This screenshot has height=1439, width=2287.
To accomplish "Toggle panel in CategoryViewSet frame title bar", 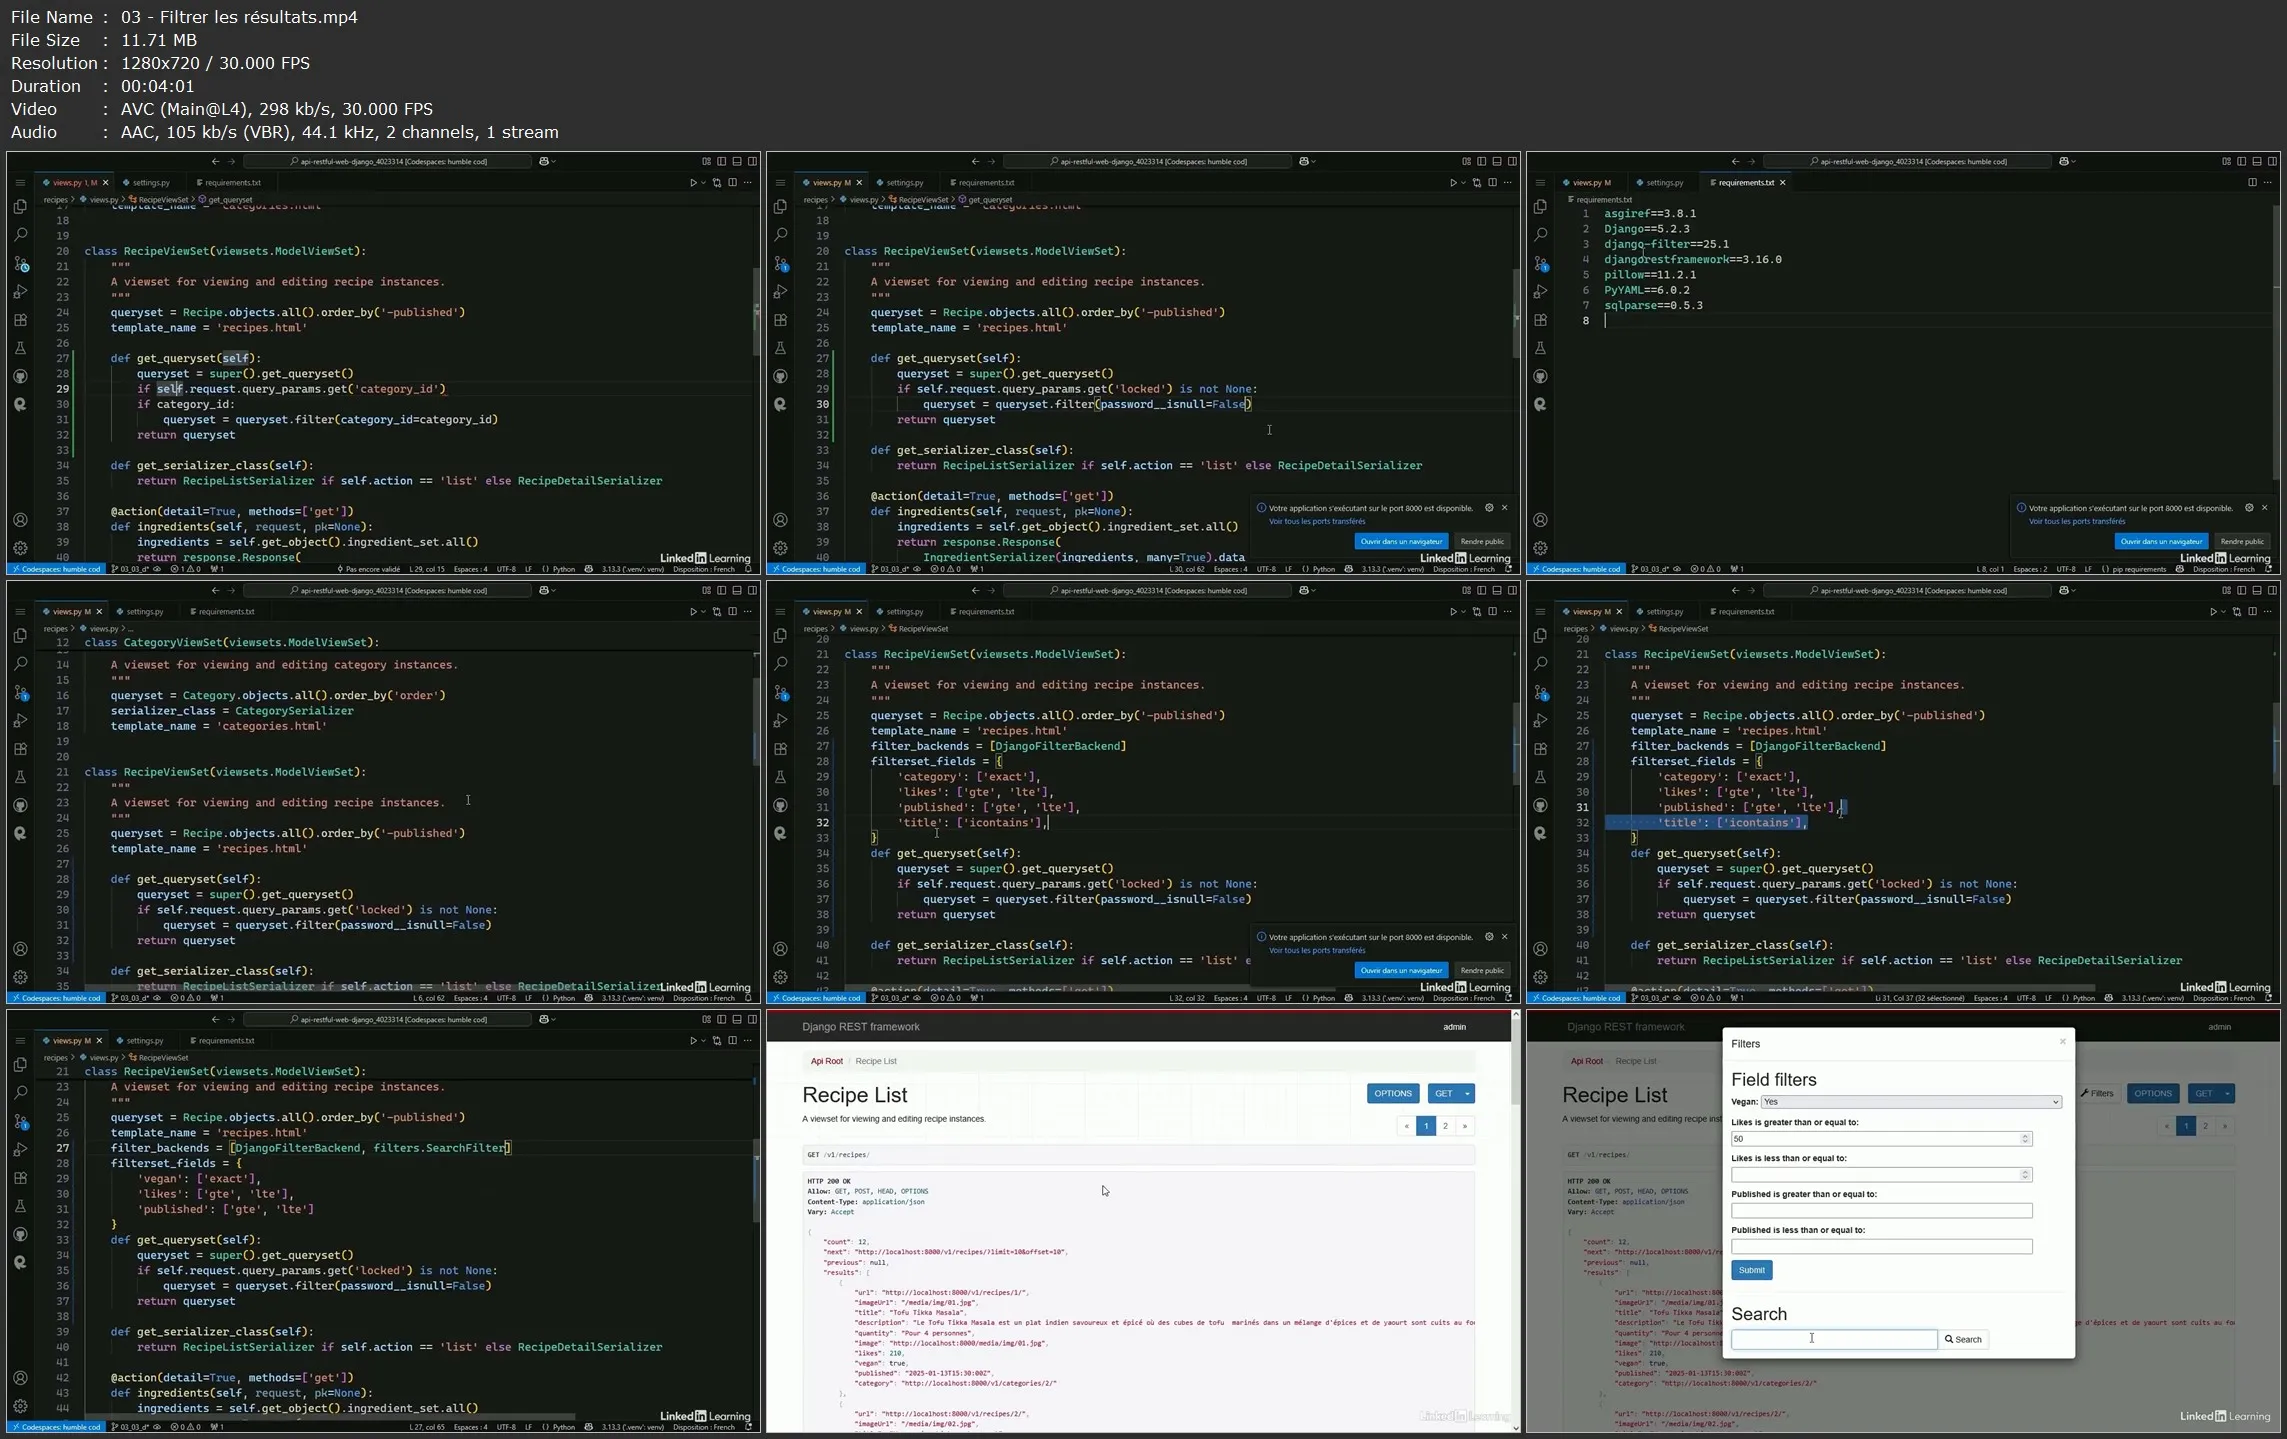I will (x=737, y=590).
